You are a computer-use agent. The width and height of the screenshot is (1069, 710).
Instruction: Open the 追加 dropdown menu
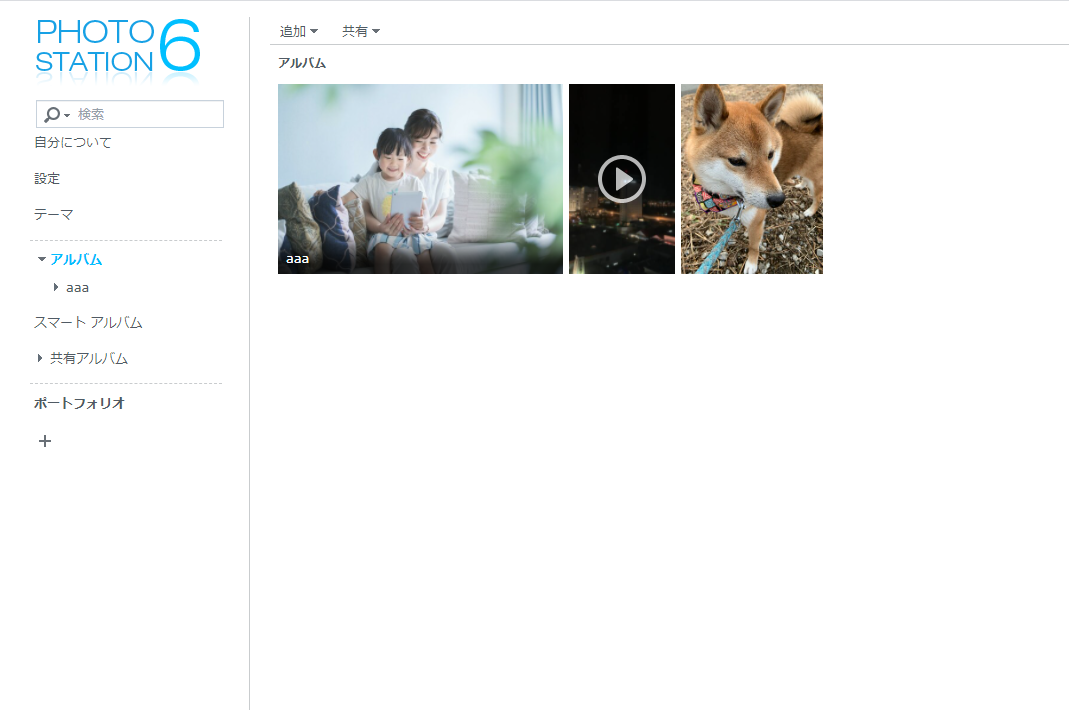coord(299,31)
